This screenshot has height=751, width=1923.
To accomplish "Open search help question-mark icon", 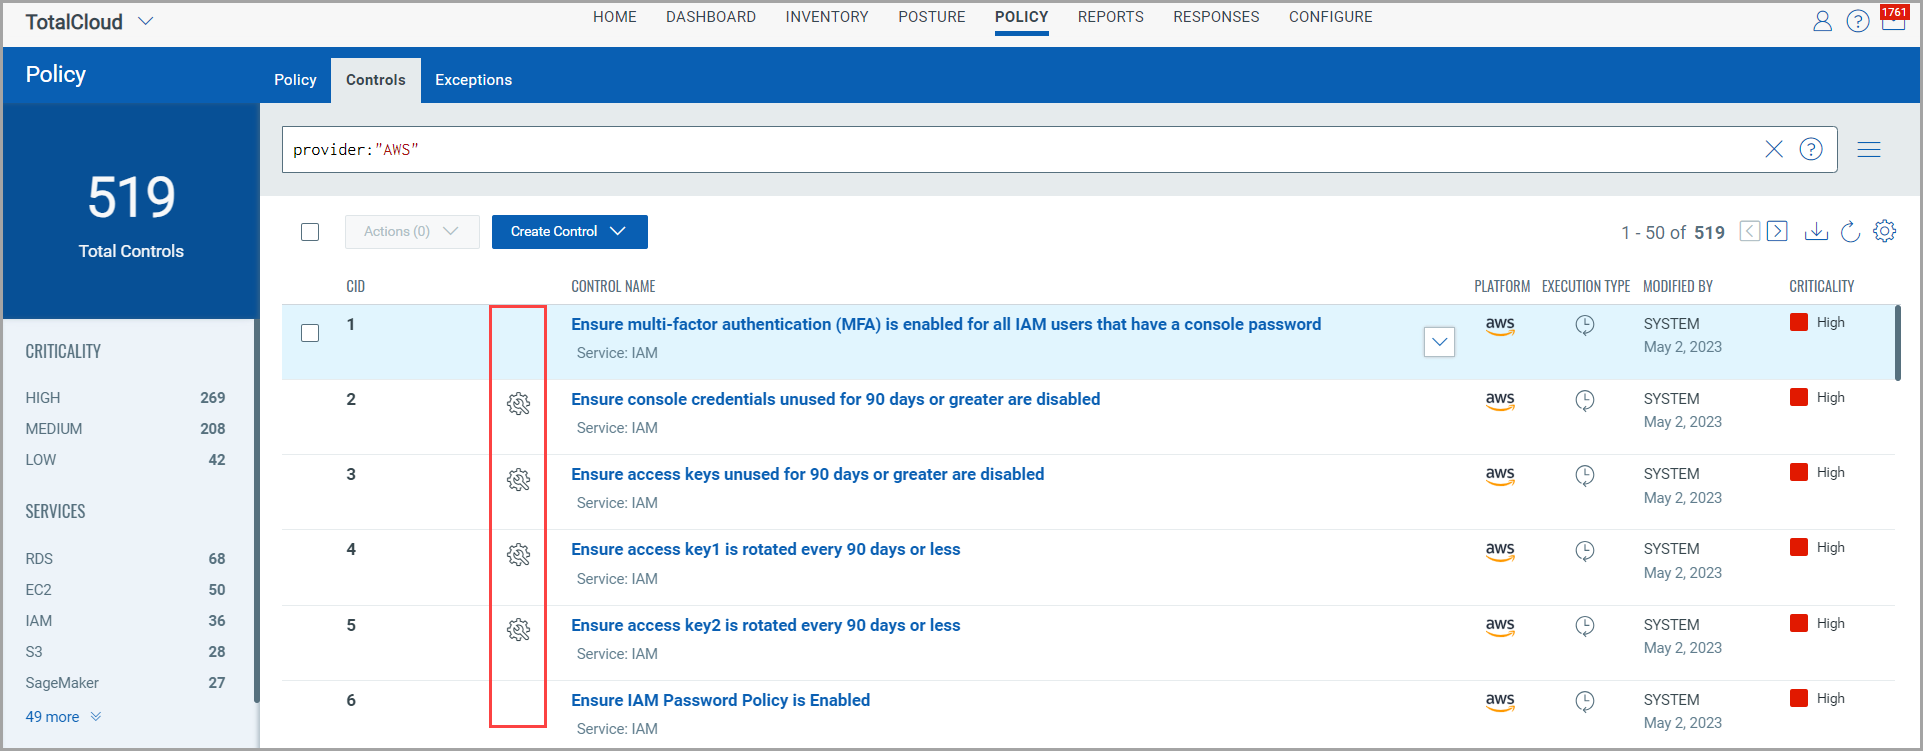I will click(1811, 149).
